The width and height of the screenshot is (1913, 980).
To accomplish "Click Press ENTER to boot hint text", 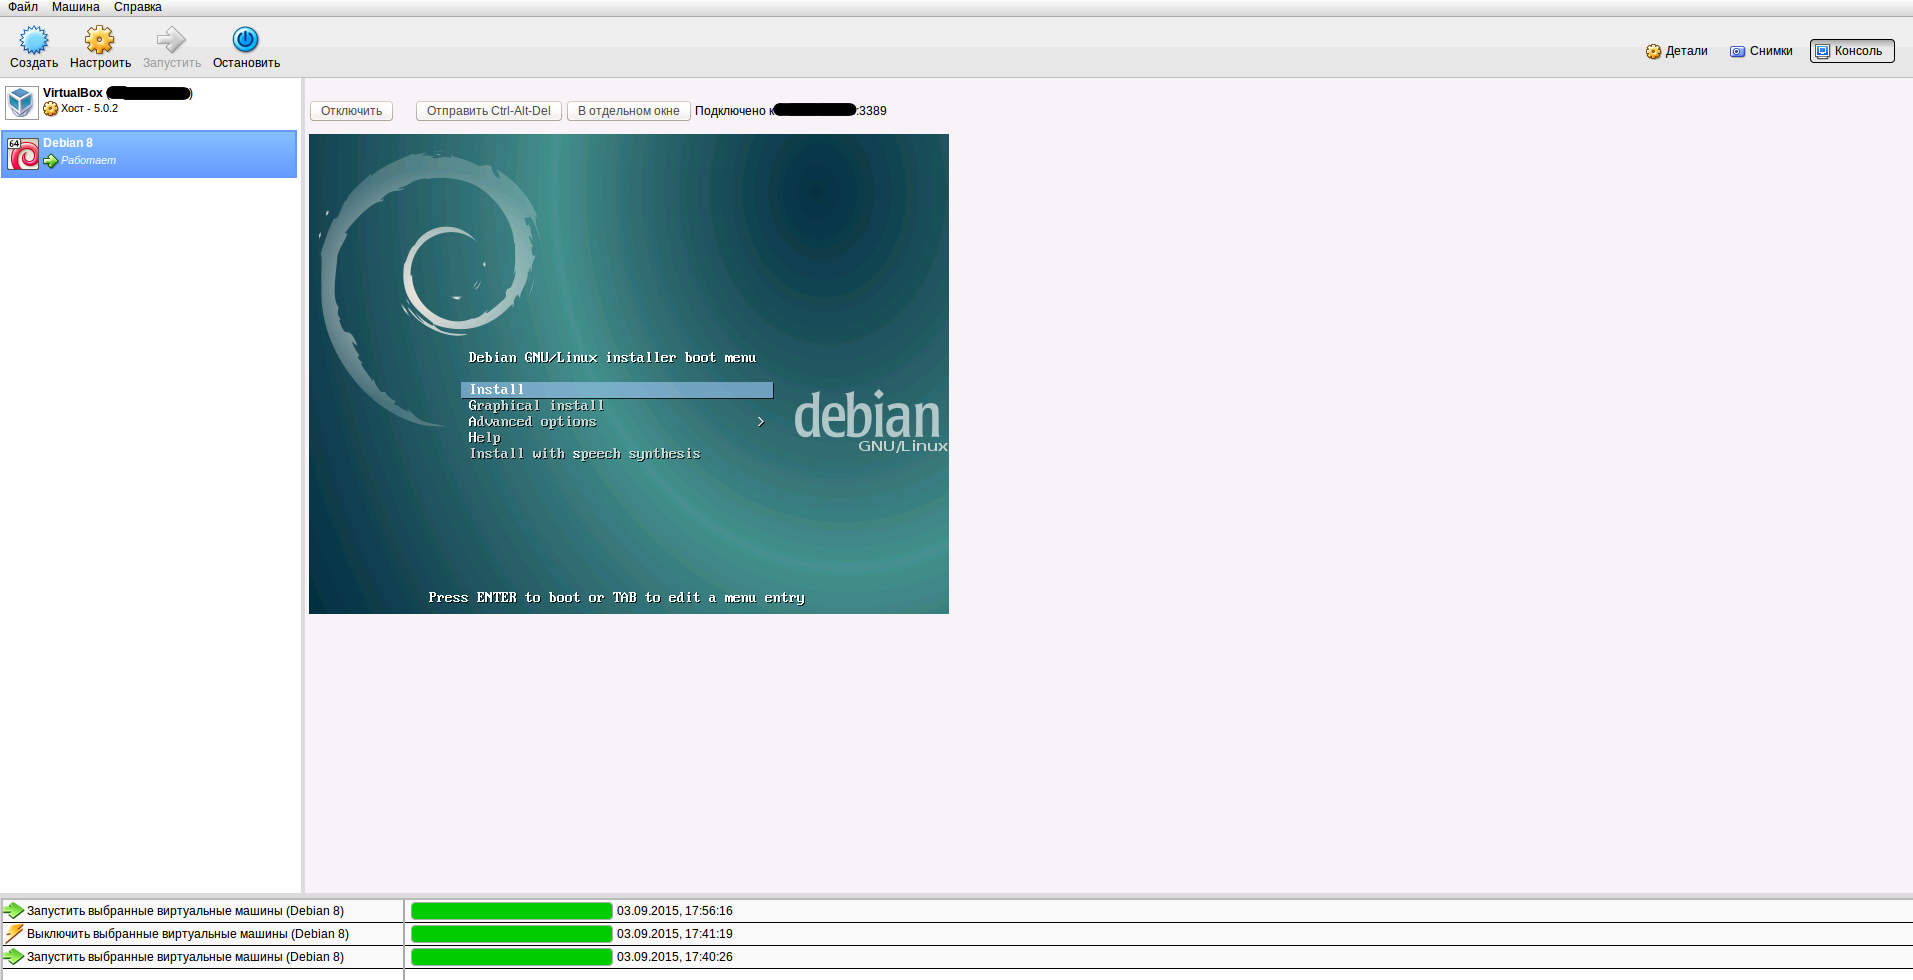I will (617, 598).
